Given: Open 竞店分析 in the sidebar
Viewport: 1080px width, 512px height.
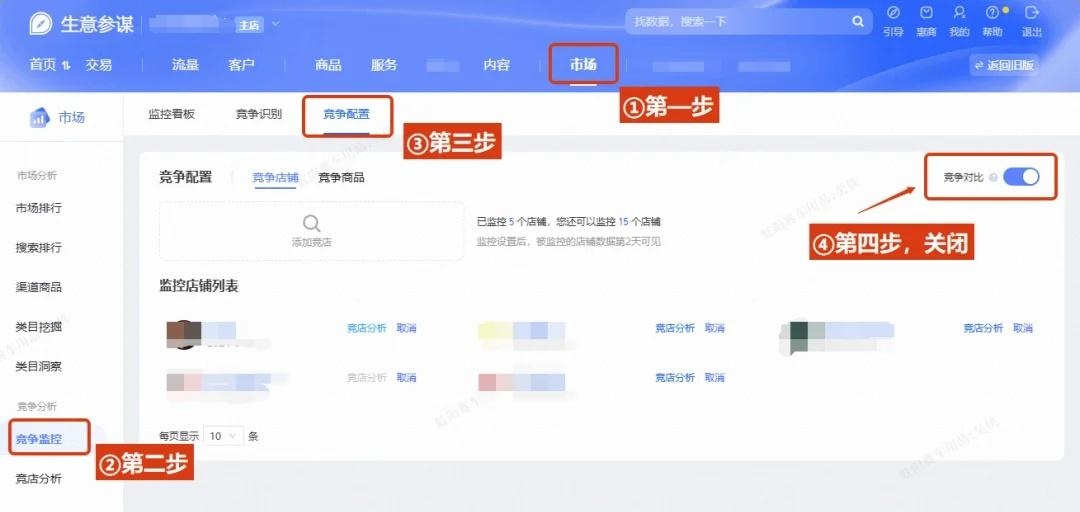Looking at the screenshot, I should 39,478.
